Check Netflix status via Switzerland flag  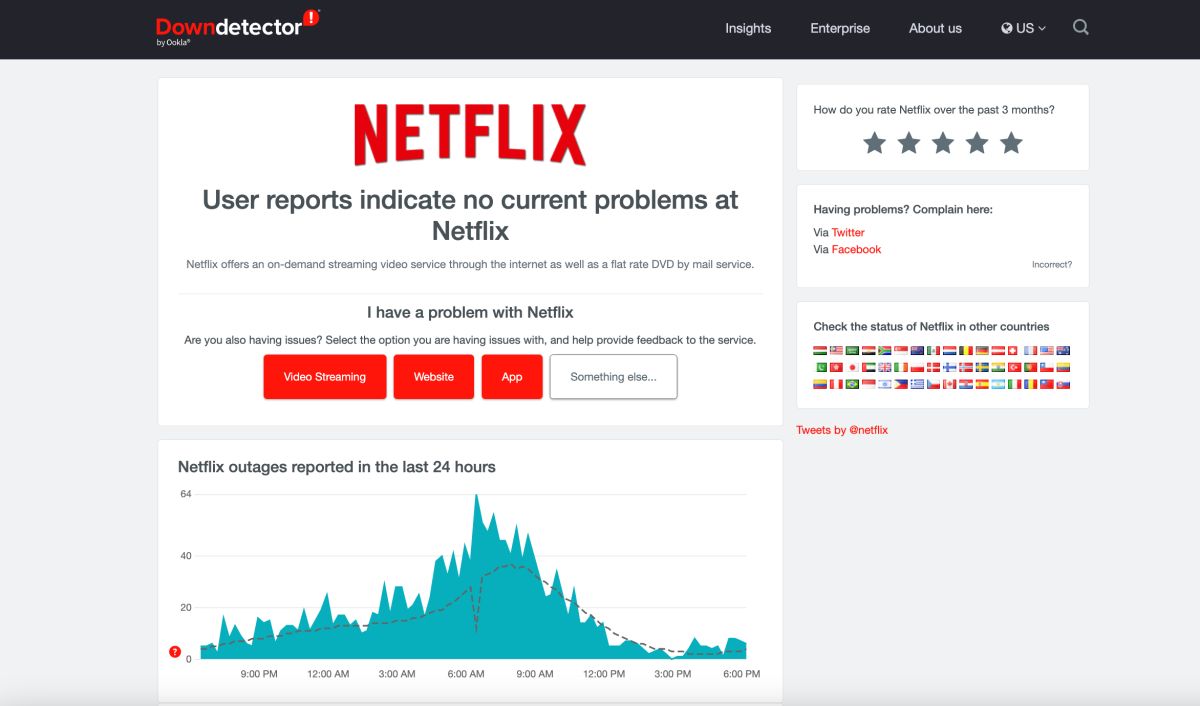tap(1013, 351)
